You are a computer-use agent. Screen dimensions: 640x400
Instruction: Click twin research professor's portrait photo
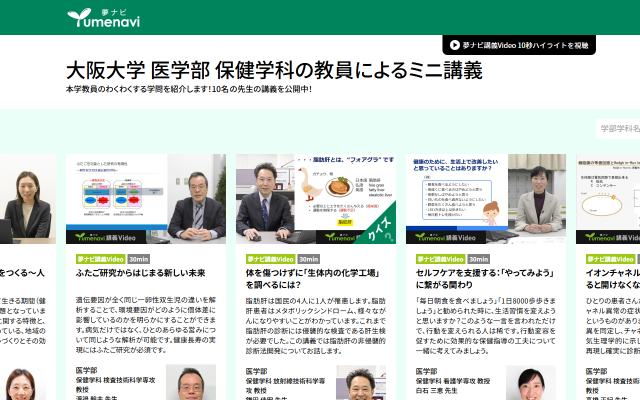190,384
